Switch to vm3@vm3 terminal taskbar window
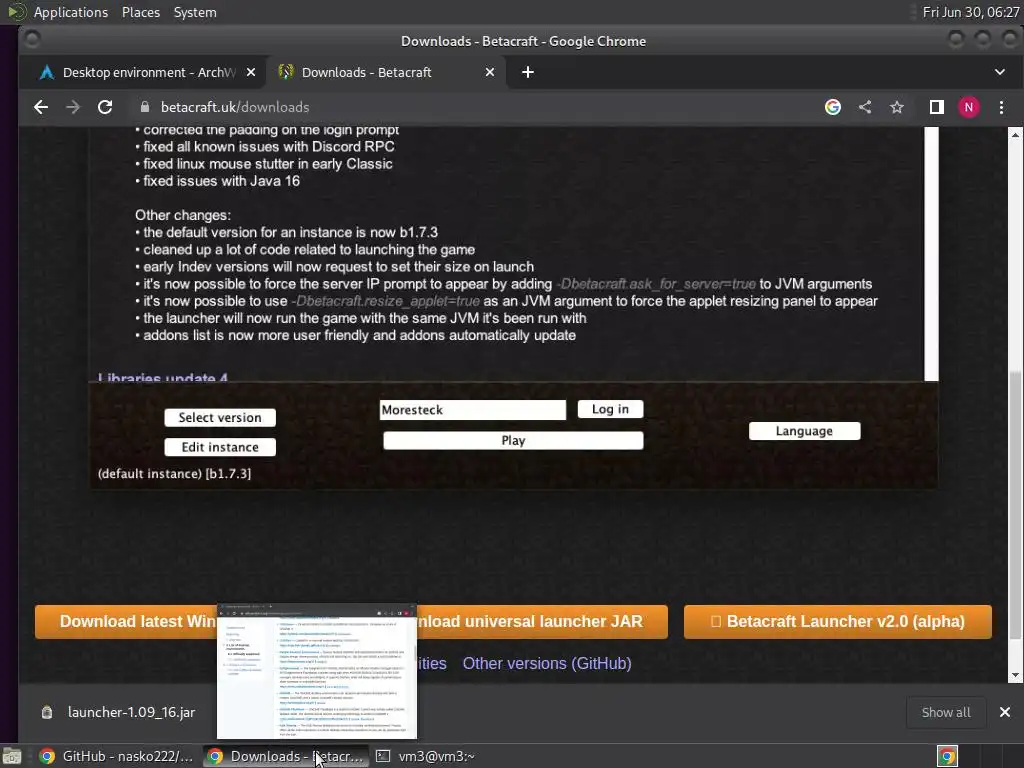Viewport: 1024px width, 768px height. pyautogui.click(x=426, y=756)
